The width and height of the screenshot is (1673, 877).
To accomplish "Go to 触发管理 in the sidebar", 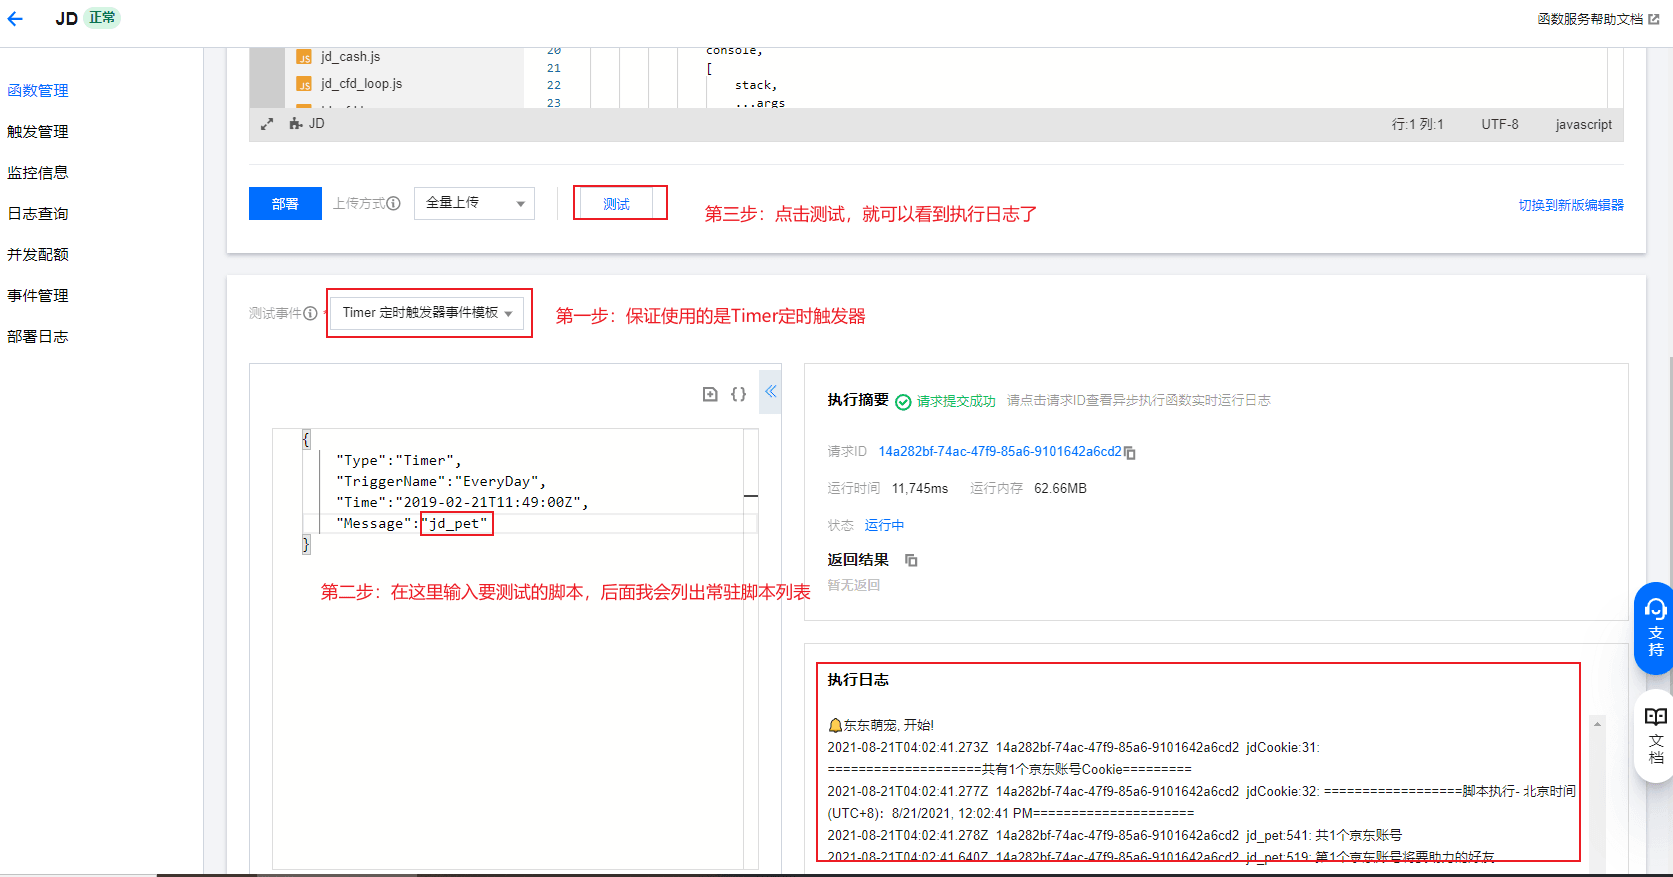I will [x=38, y=131].
